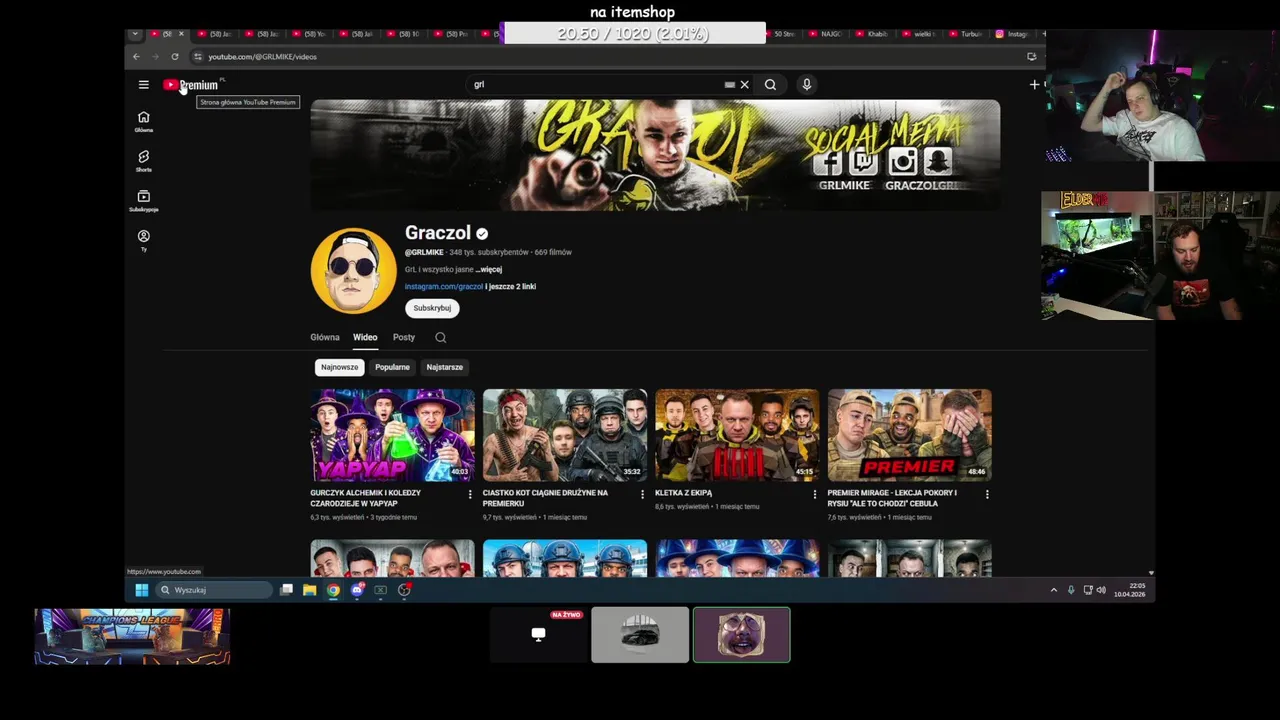
Task: View site information icon beside URL
Action: (198, 56)
